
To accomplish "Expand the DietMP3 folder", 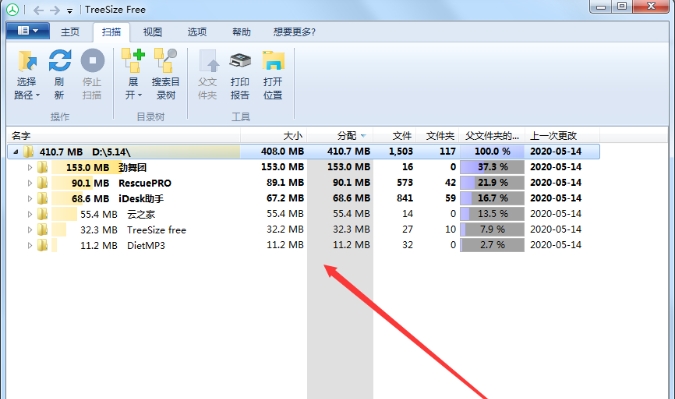I will click(30, 245).
